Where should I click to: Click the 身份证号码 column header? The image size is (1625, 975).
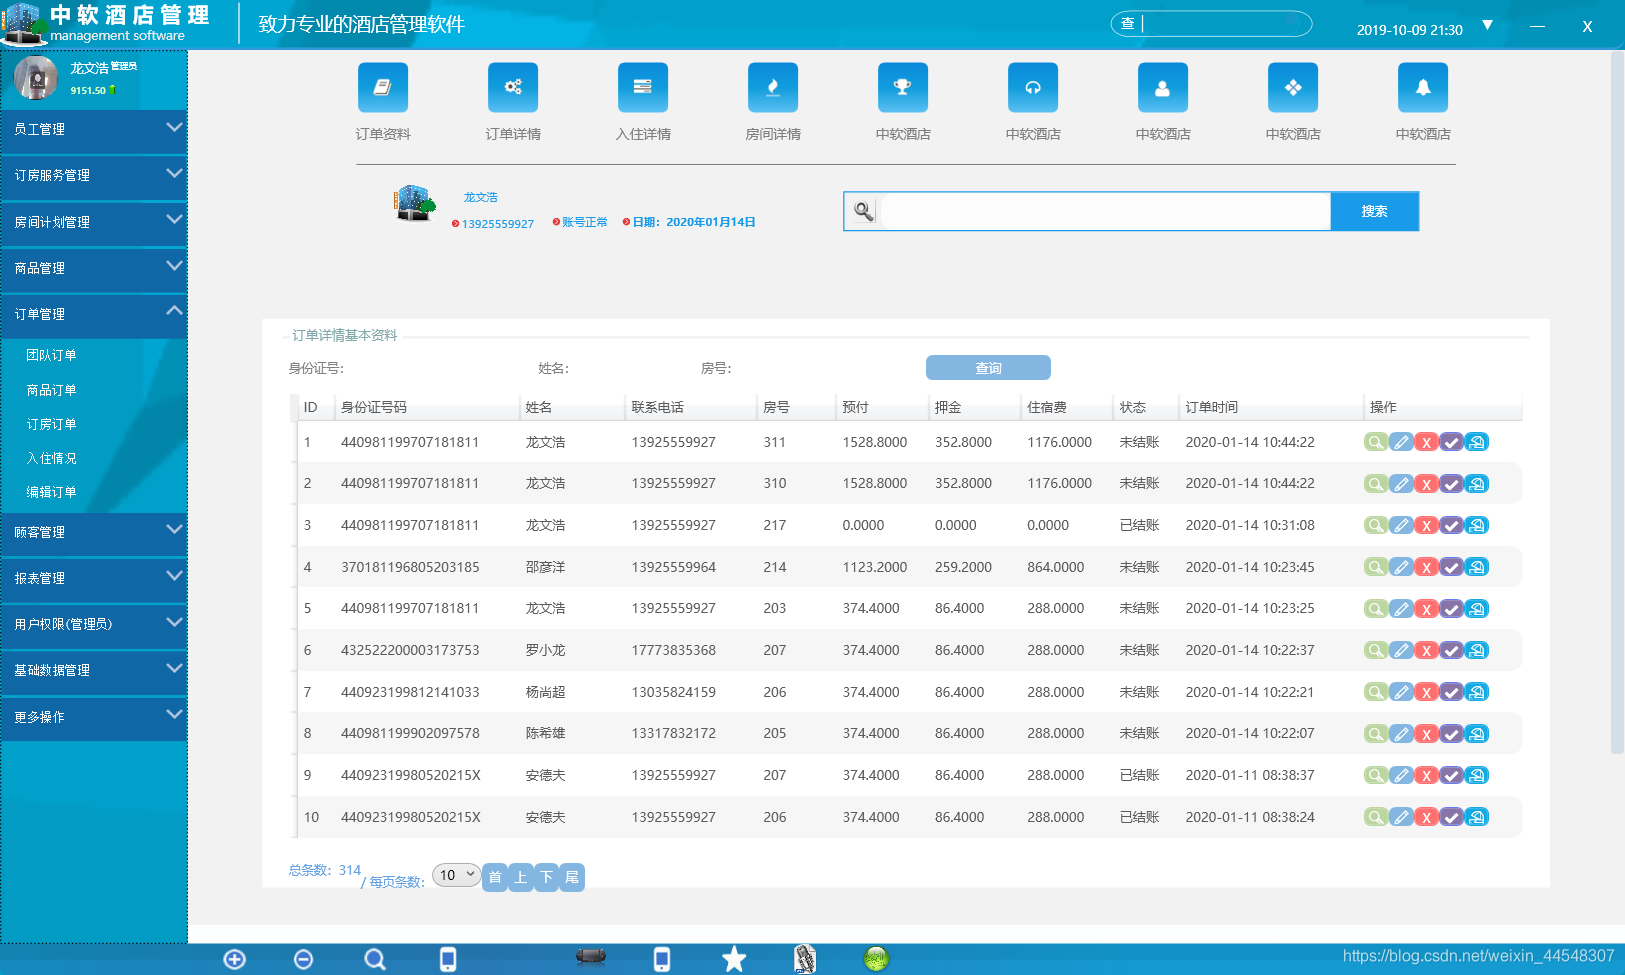[x=373, y=407]
